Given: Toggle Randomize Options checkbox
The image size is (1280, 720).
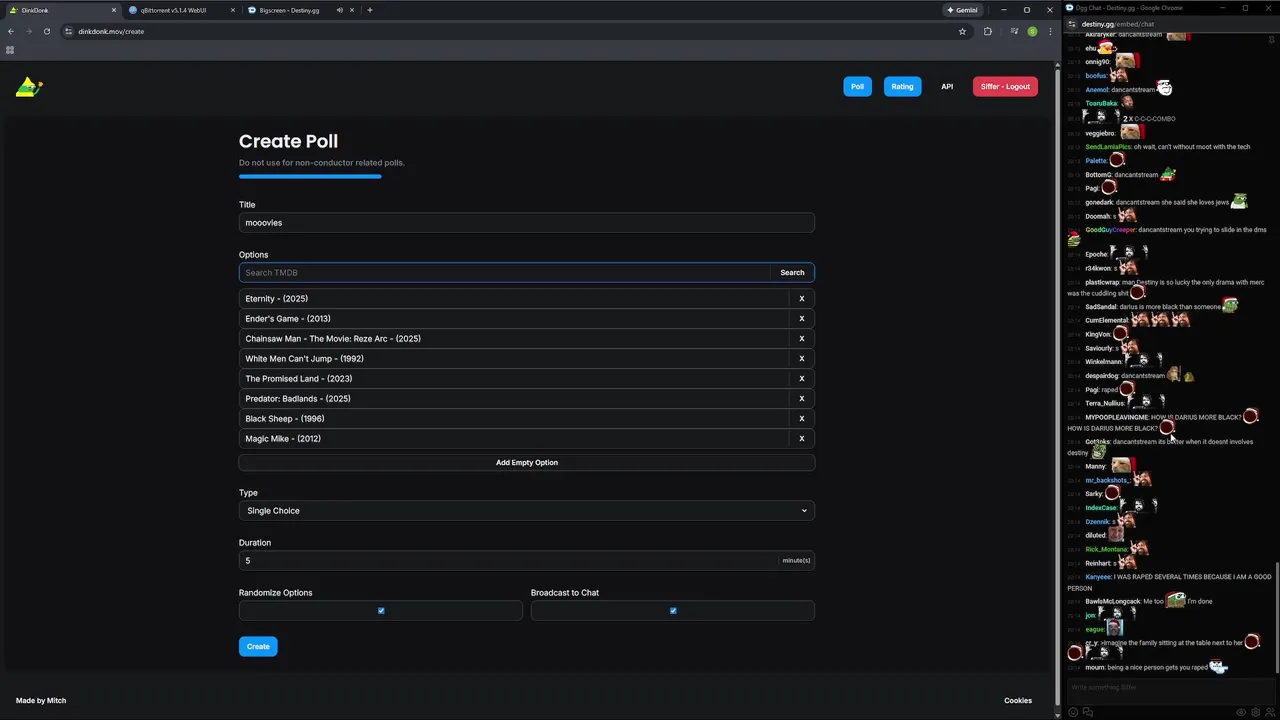Looking at the screenshot, I should point(381,610).
